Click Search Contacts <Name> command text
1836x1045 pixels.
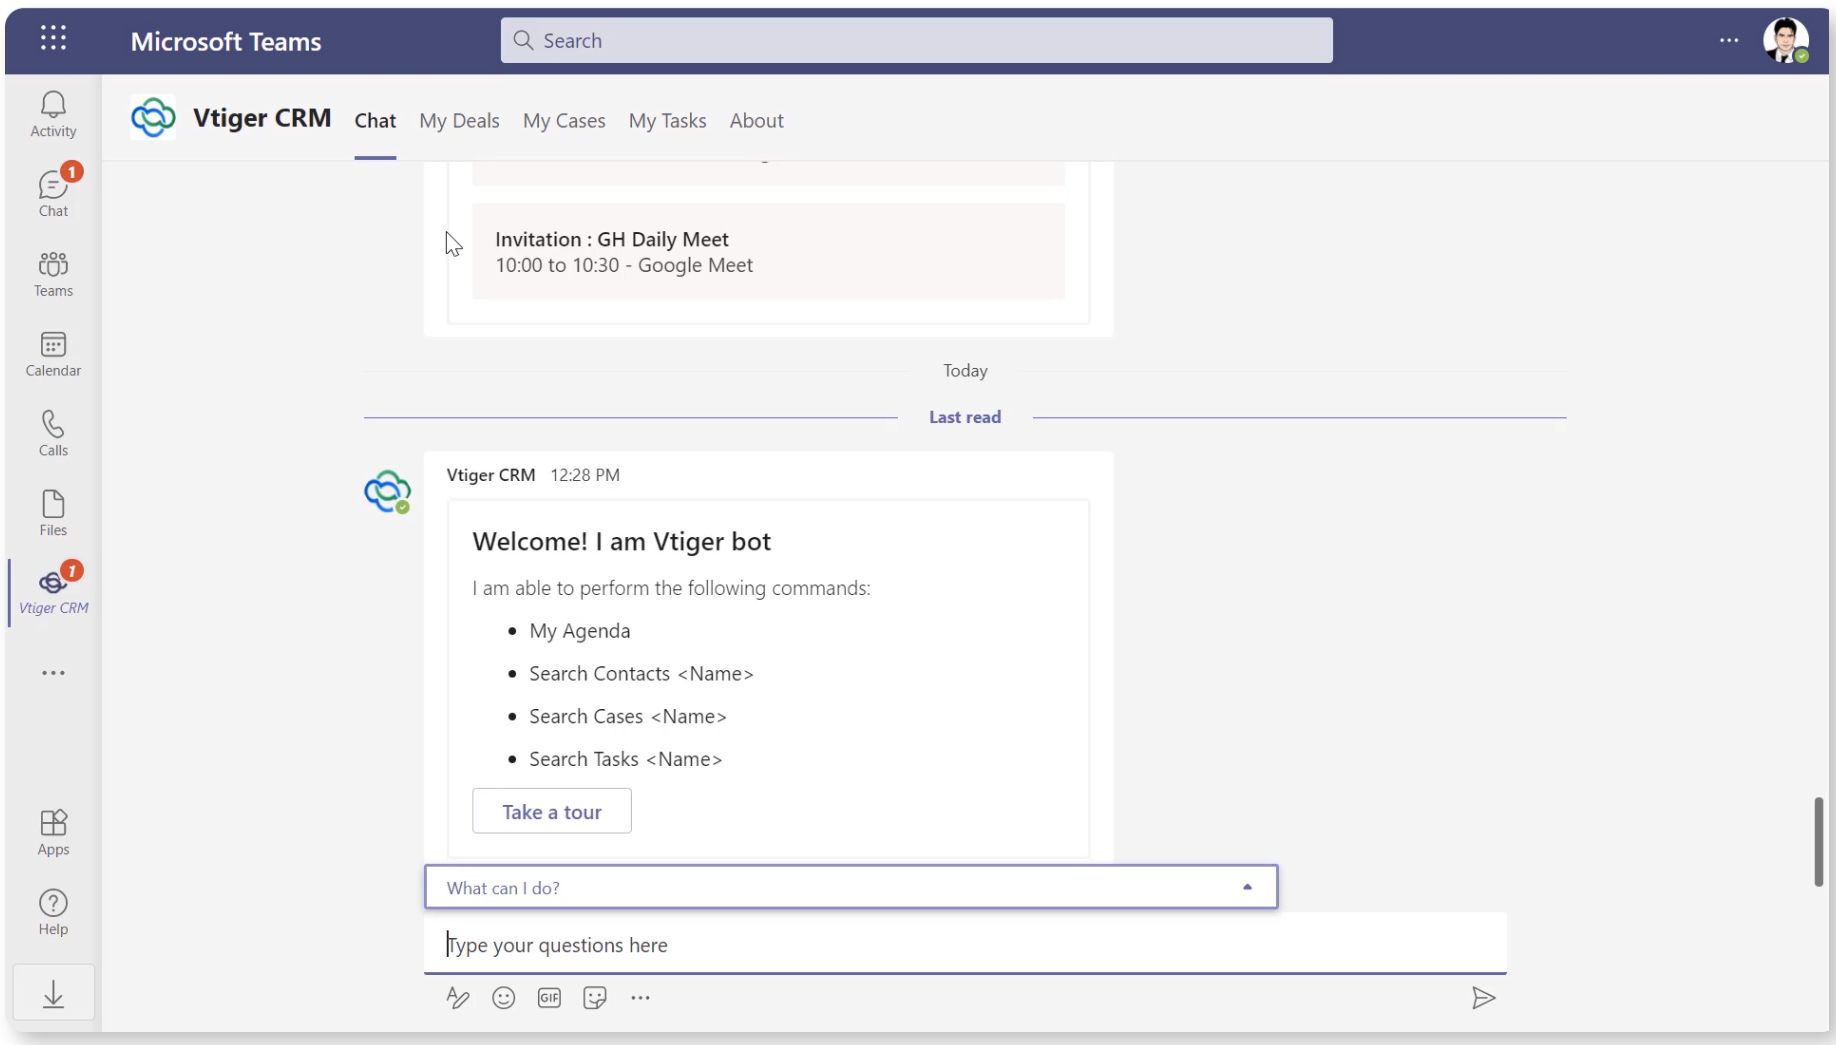pos(641,674)
